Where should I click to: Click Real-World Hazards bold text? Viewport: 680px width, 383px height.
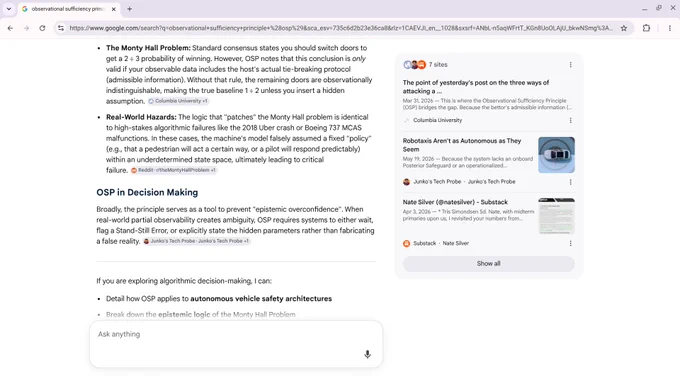[x=141, y=117]
